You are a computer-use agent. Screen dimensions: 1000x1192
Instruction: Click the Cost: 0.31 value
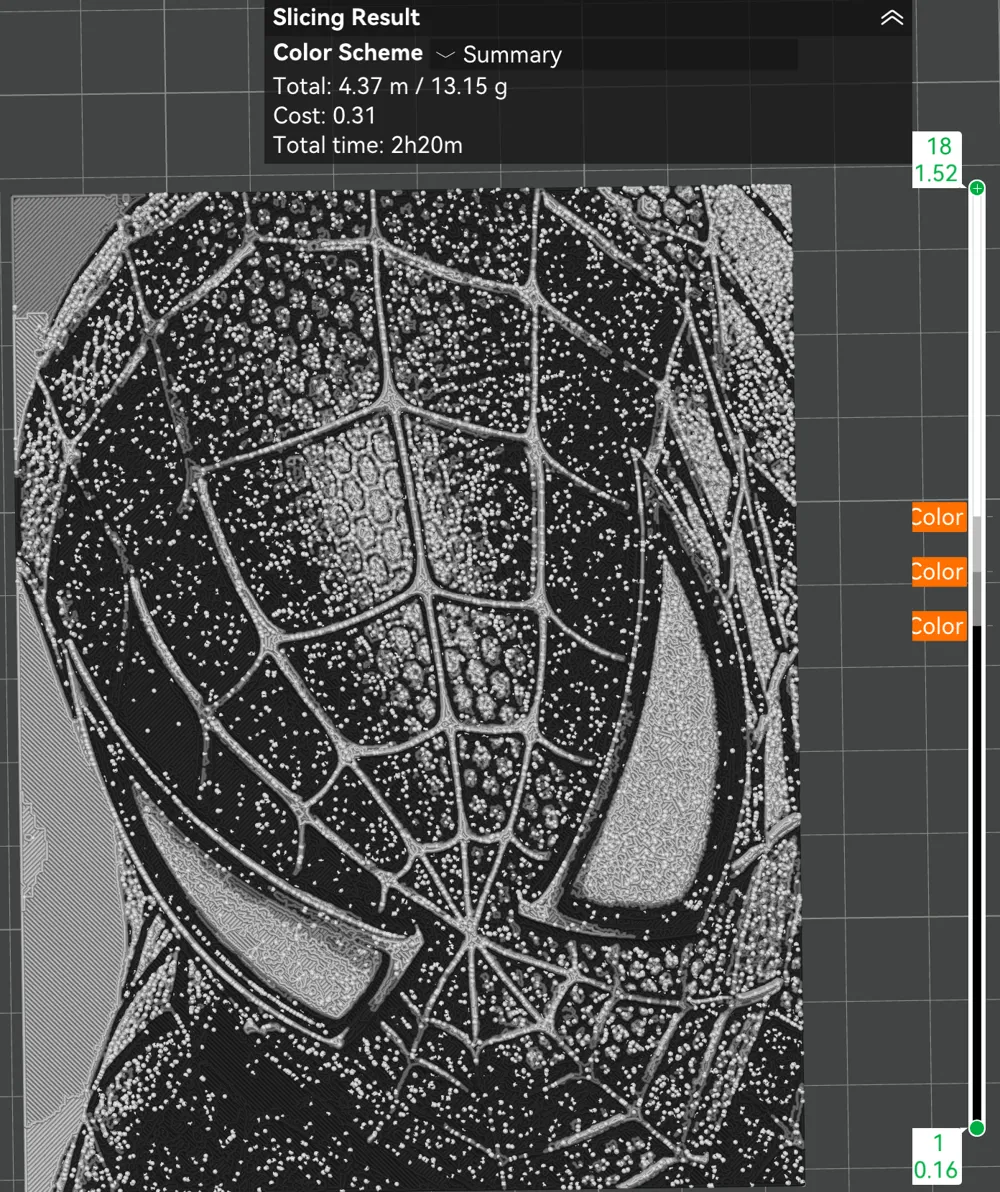[324, 116]
